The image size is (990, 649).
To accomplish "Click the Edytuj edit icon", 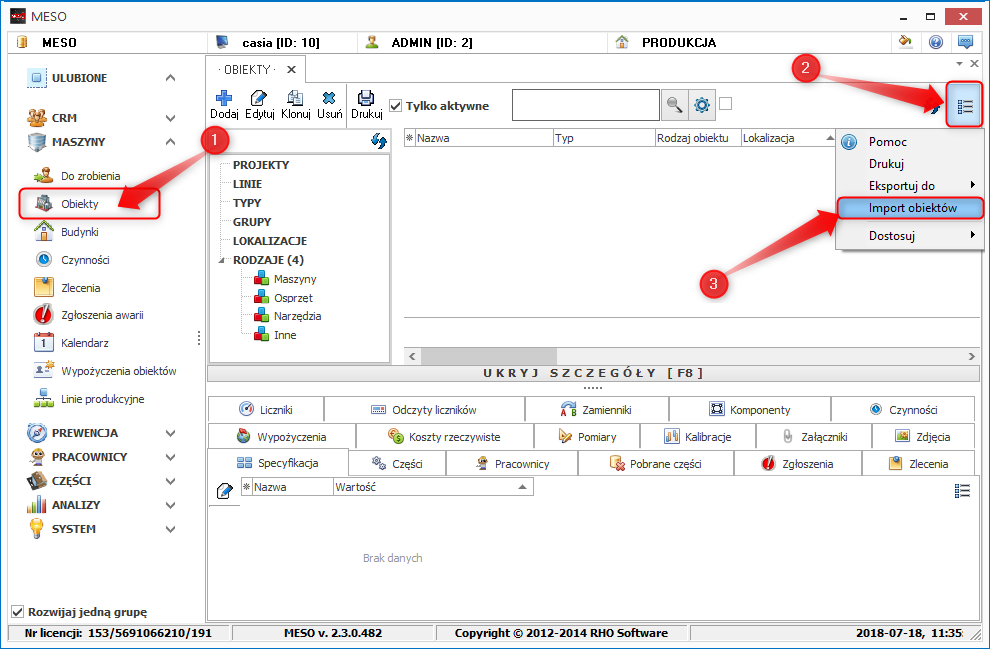I will click(259, 98).
